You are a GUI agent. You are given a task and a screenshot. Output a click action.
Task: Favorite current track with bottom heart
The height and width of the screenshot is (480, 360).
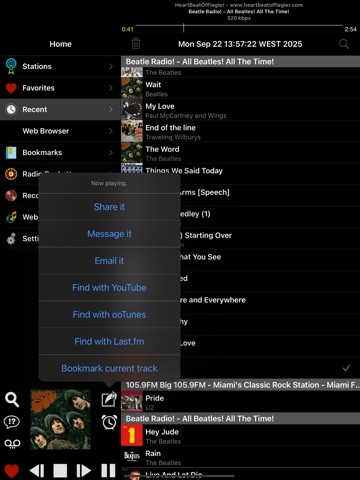(x=11, y=471)
